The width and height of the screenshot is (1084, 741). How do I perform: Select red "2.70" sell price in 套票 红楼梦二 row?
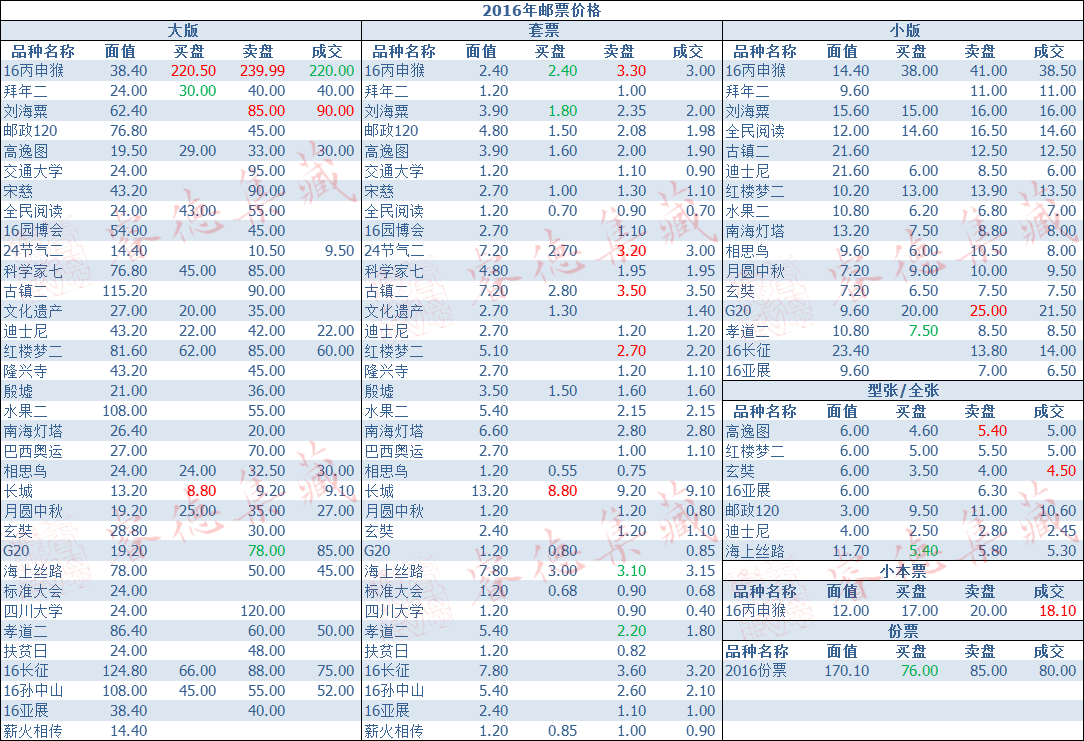pyautogui.click(x=632, y=351)
